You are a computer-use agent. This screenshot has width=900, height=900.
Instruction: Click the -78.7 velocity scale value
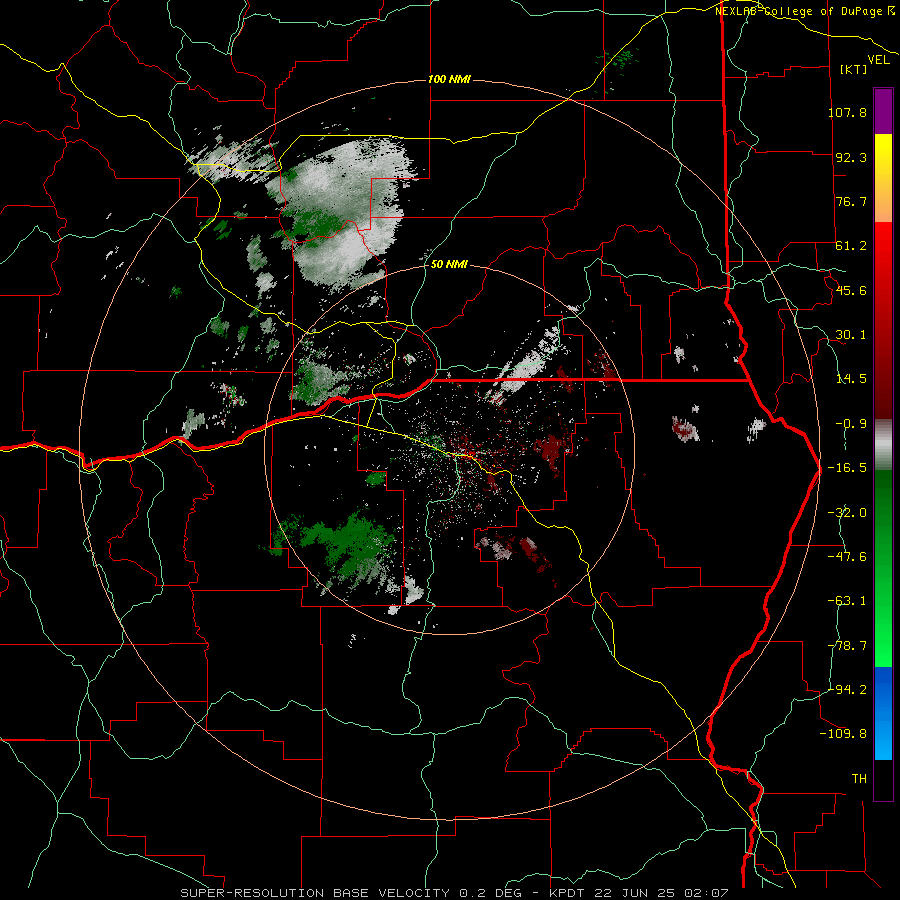click(847, 646)
